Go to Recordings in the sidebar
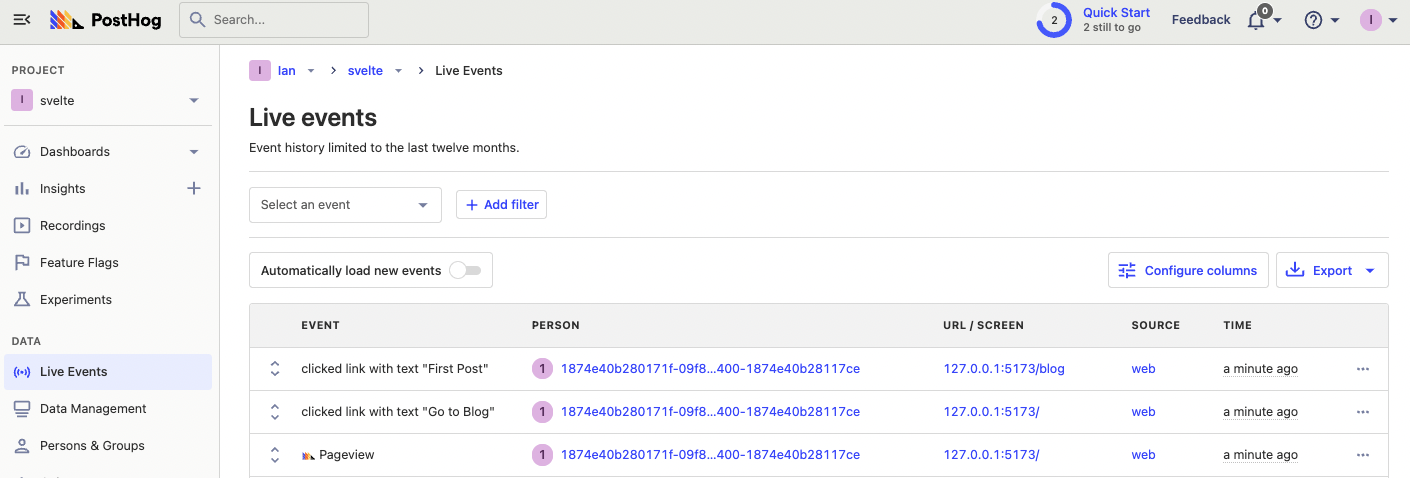 click(x=72, y=226)
